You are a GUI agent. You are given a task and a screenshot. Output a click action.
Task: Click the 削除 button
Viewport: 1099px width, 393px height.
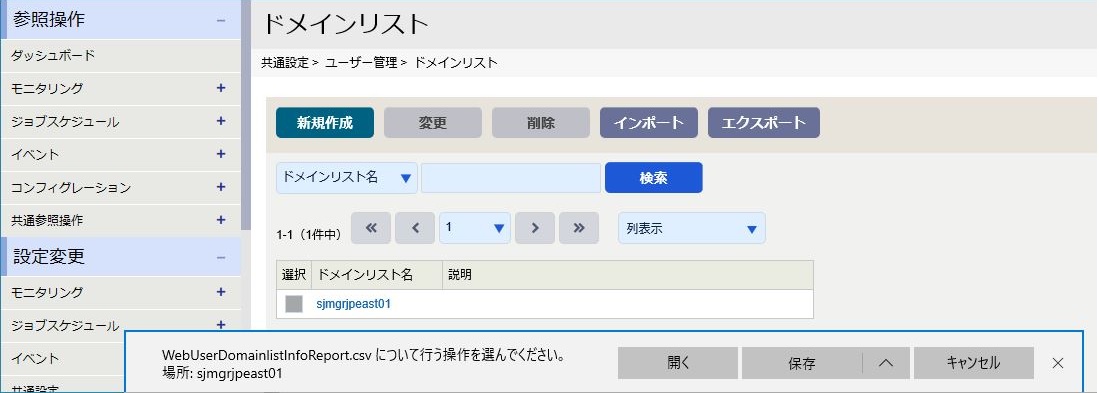point(540,123)
